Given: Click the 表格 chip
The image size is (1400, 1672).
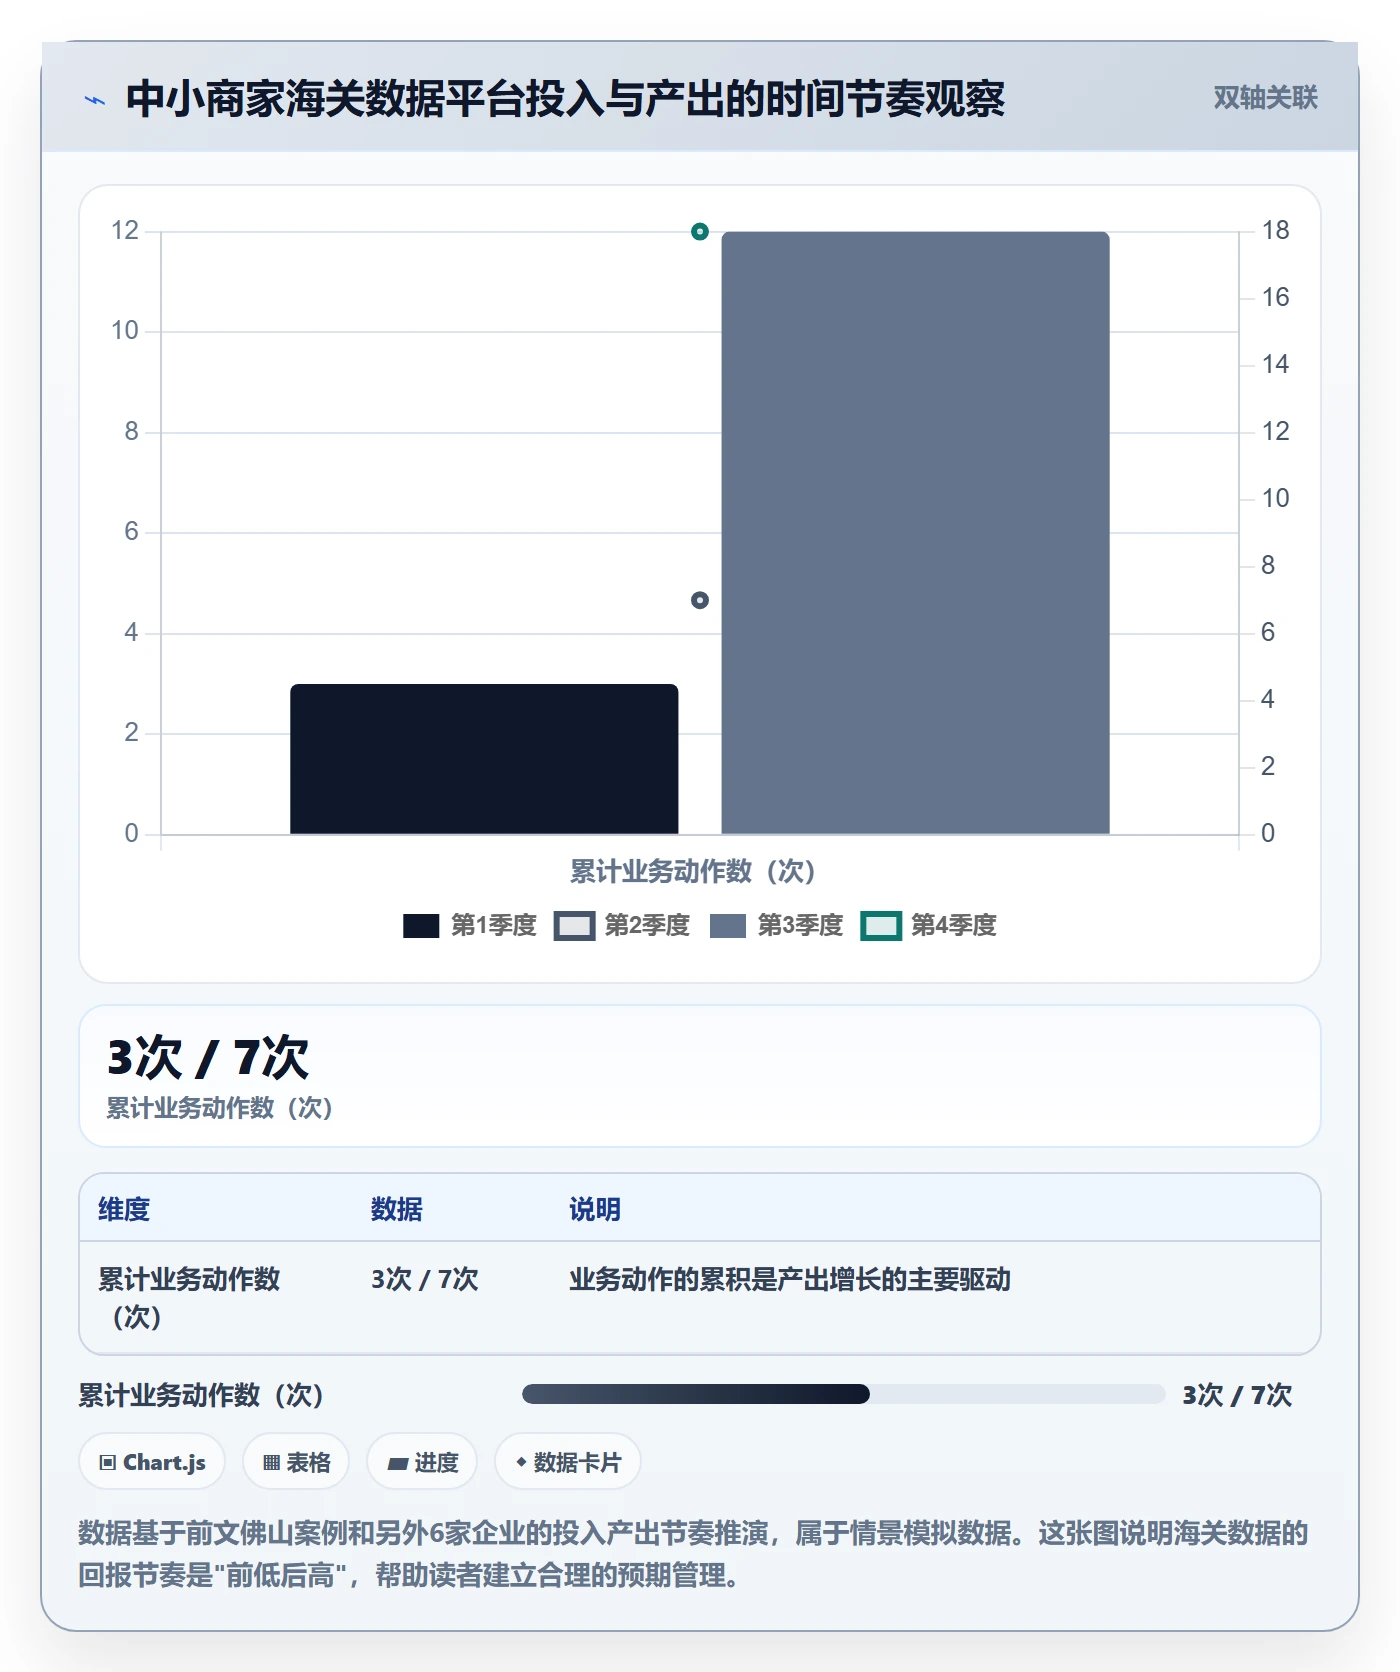Looking at the screenshot, I should pos(296,1462).
